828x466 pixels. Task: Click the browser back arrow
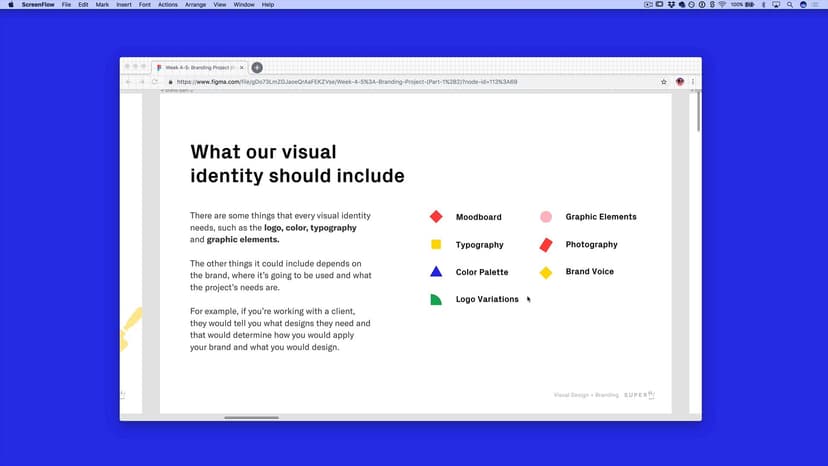(x=128, y=82)
